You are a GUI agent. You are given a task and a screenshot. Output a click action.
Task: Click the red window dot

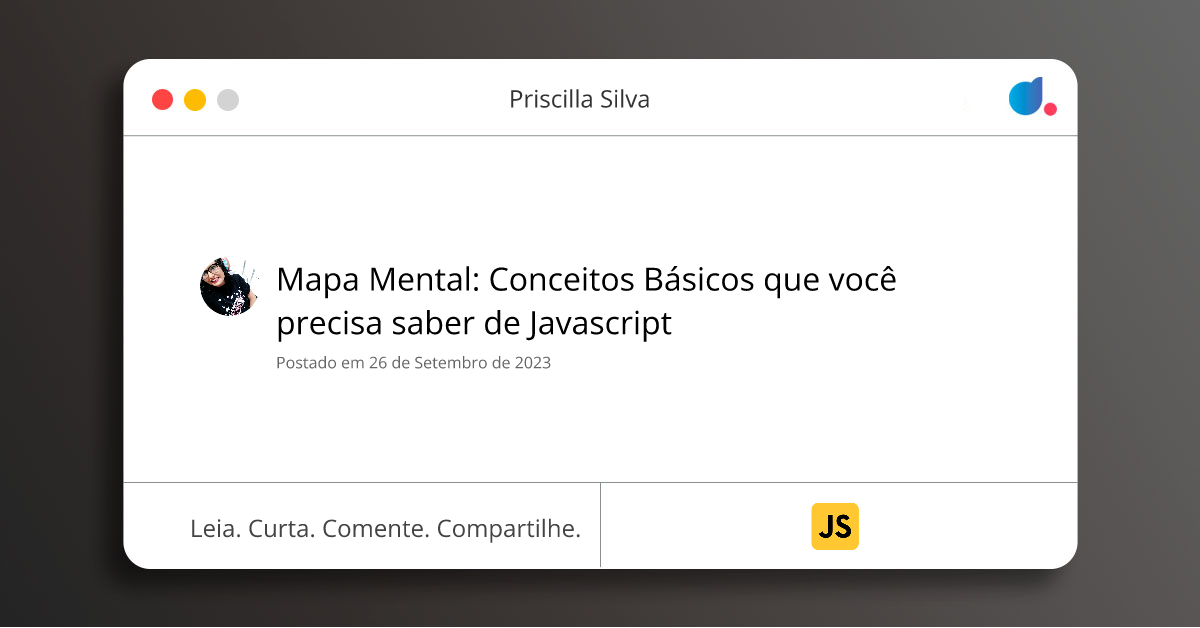(x=162, y=100)
